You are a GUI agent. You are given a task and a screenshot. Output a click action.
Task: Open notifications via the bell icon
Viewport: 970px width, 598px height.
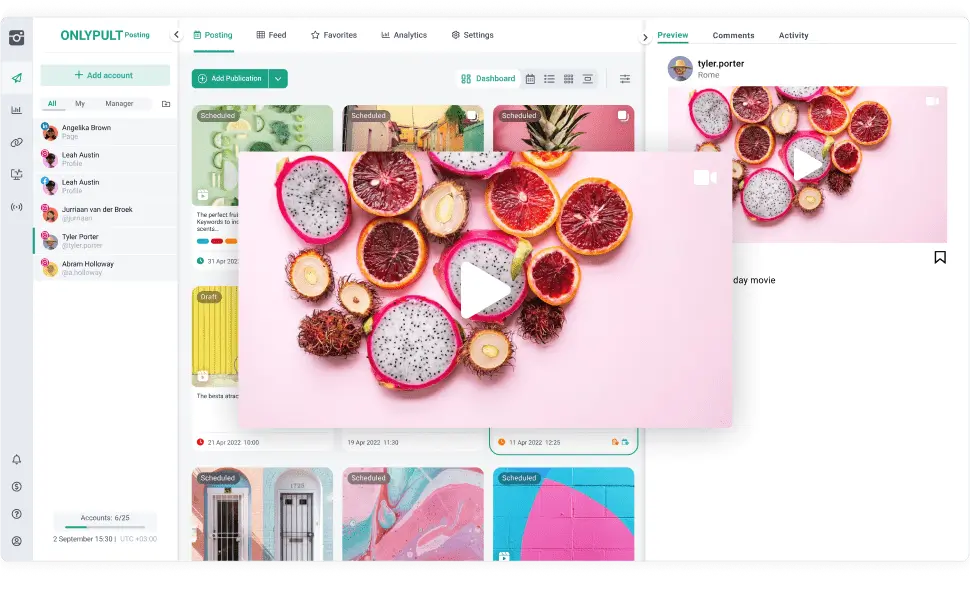tap(15, 460)
